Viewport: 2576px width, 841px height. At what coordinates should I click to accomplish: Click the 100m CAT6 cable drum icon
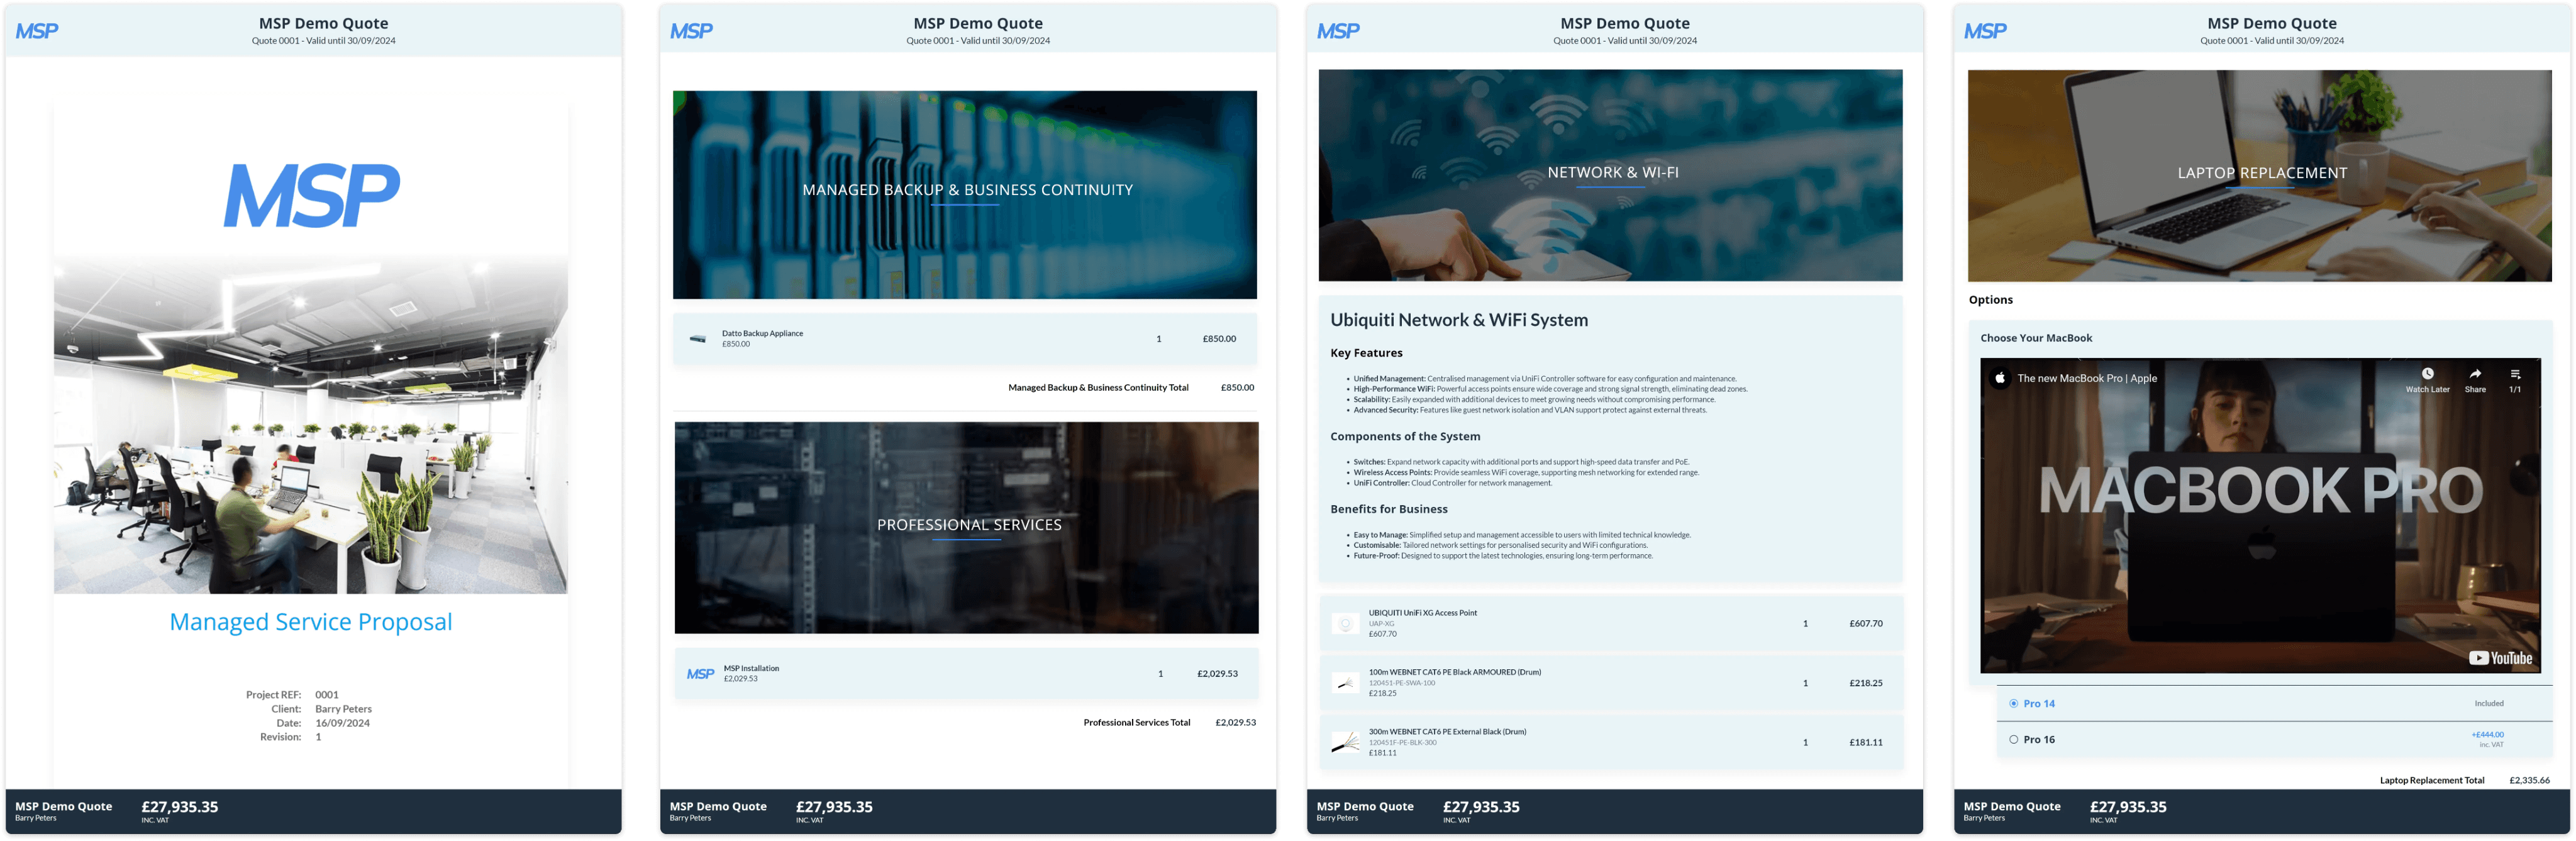click(1348, 683)
